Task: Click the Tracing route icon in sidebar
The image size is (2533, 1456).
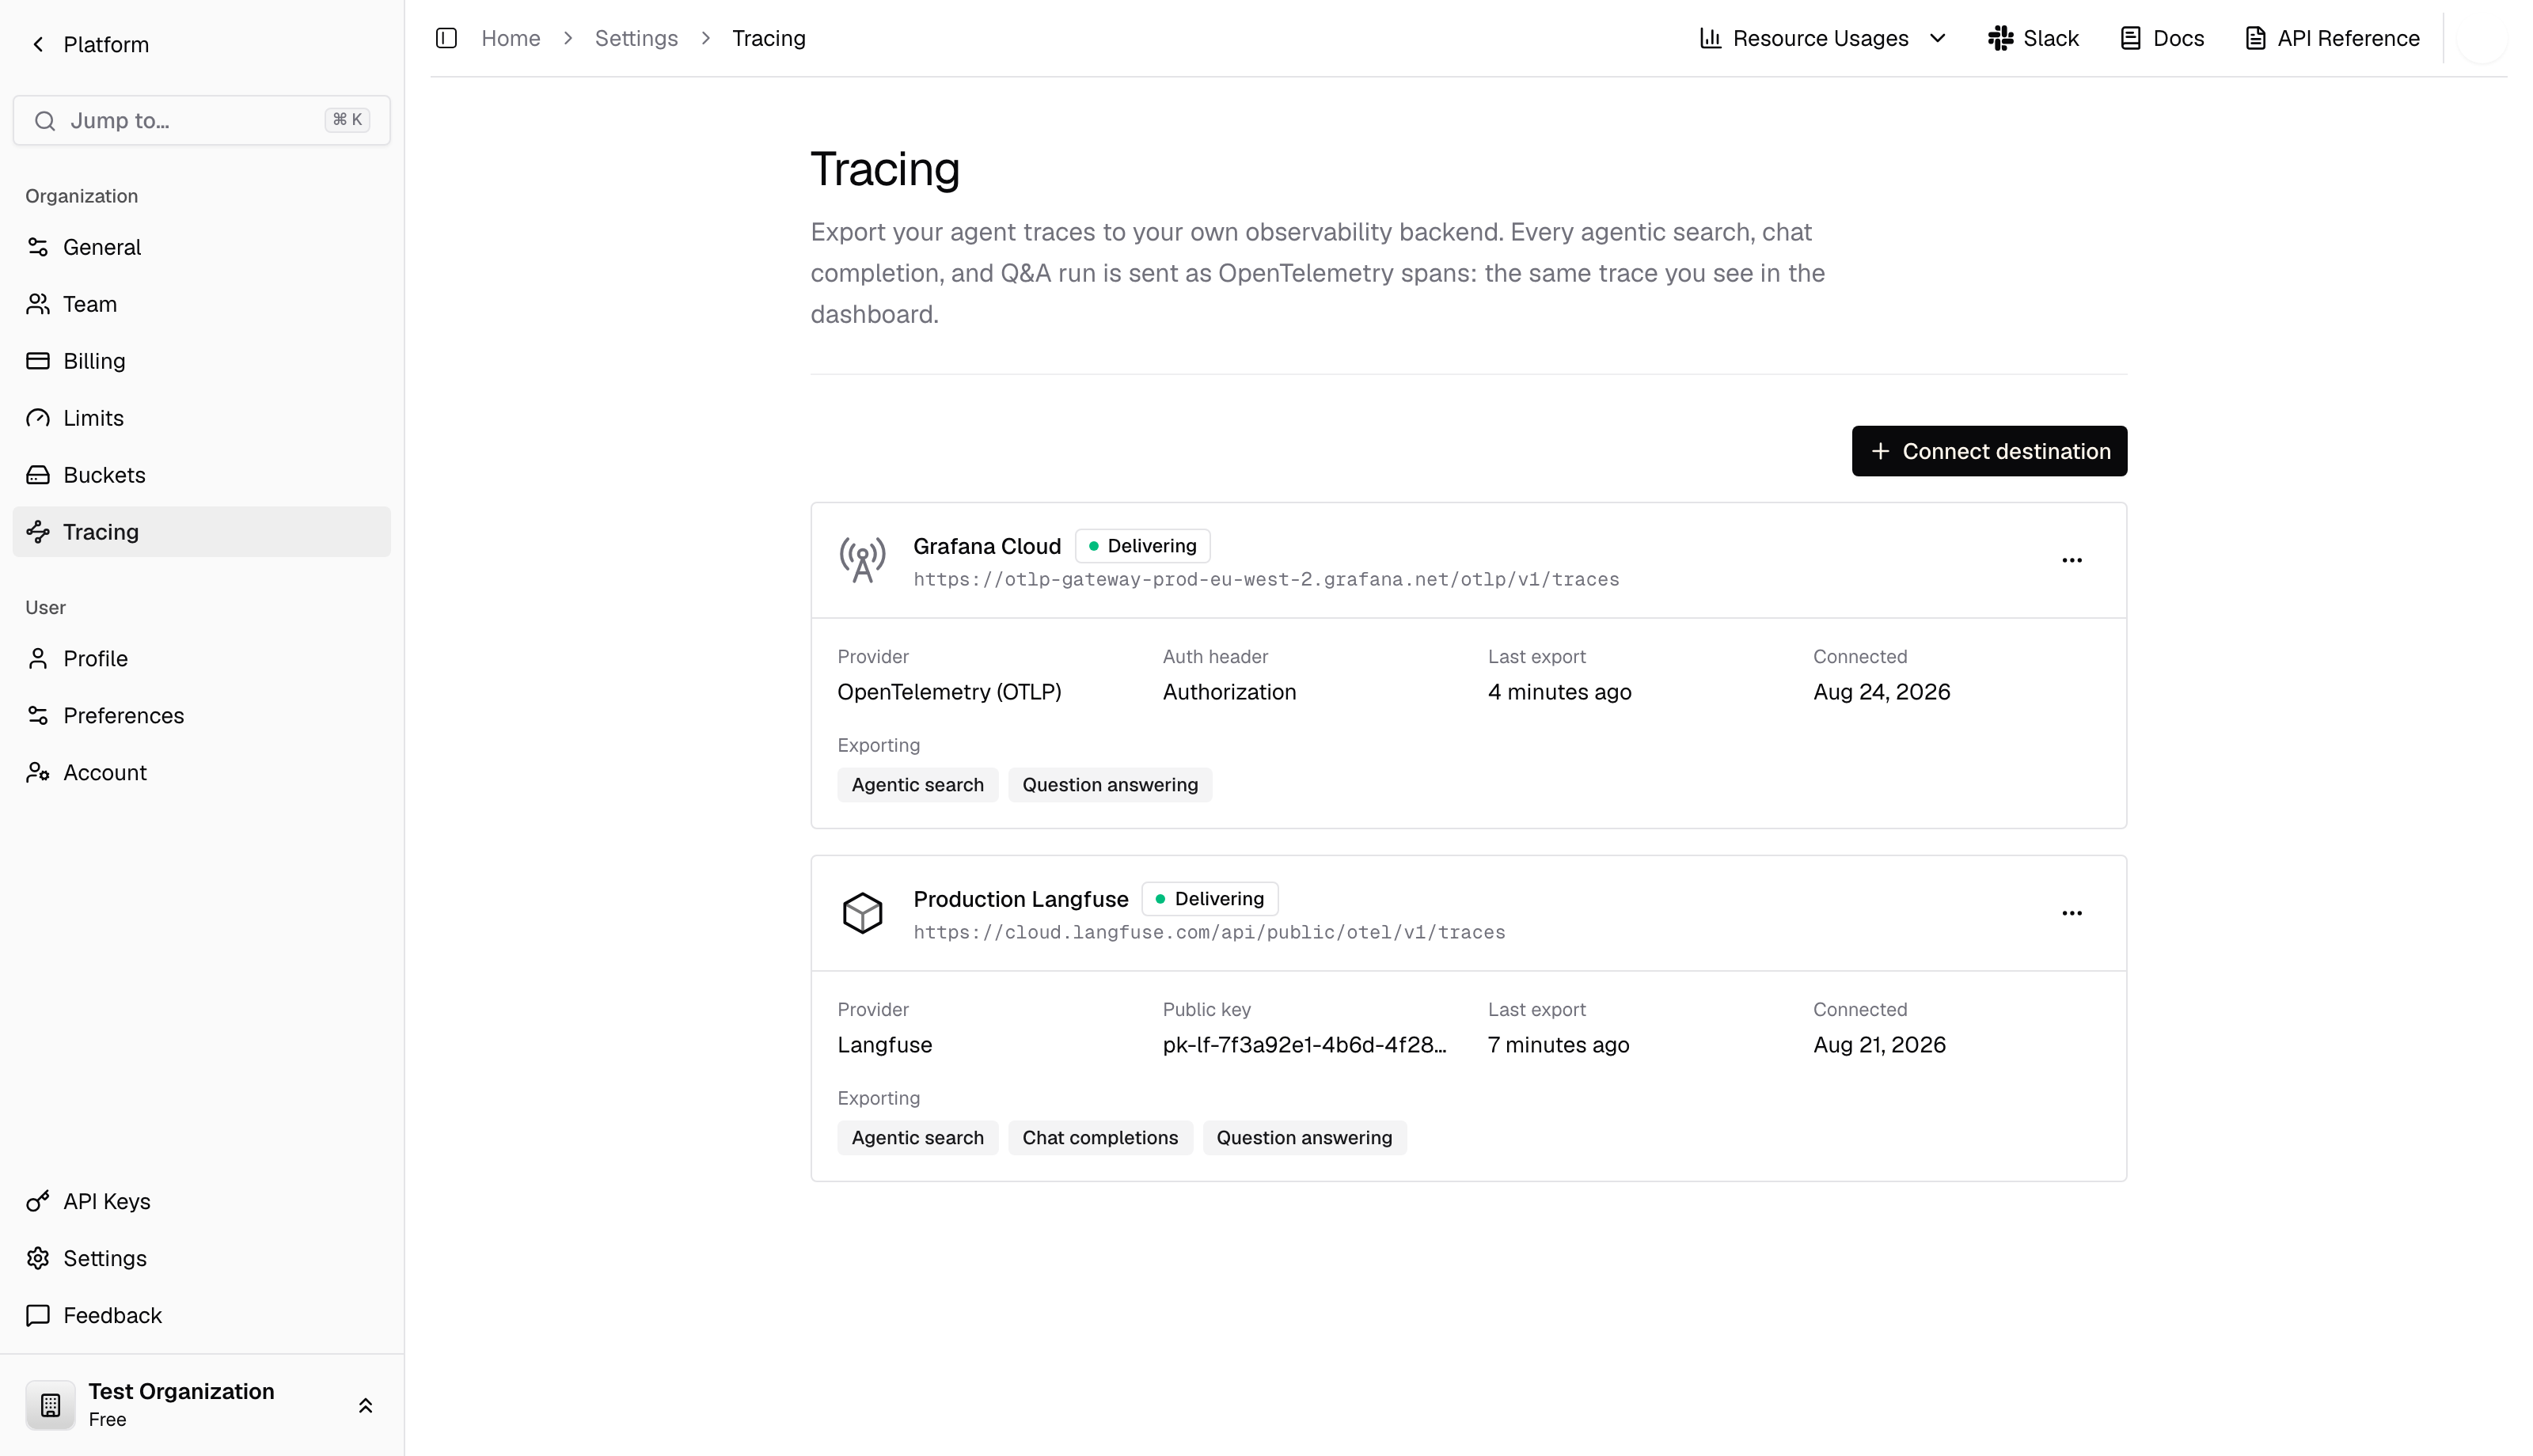Action: point(38,532)
